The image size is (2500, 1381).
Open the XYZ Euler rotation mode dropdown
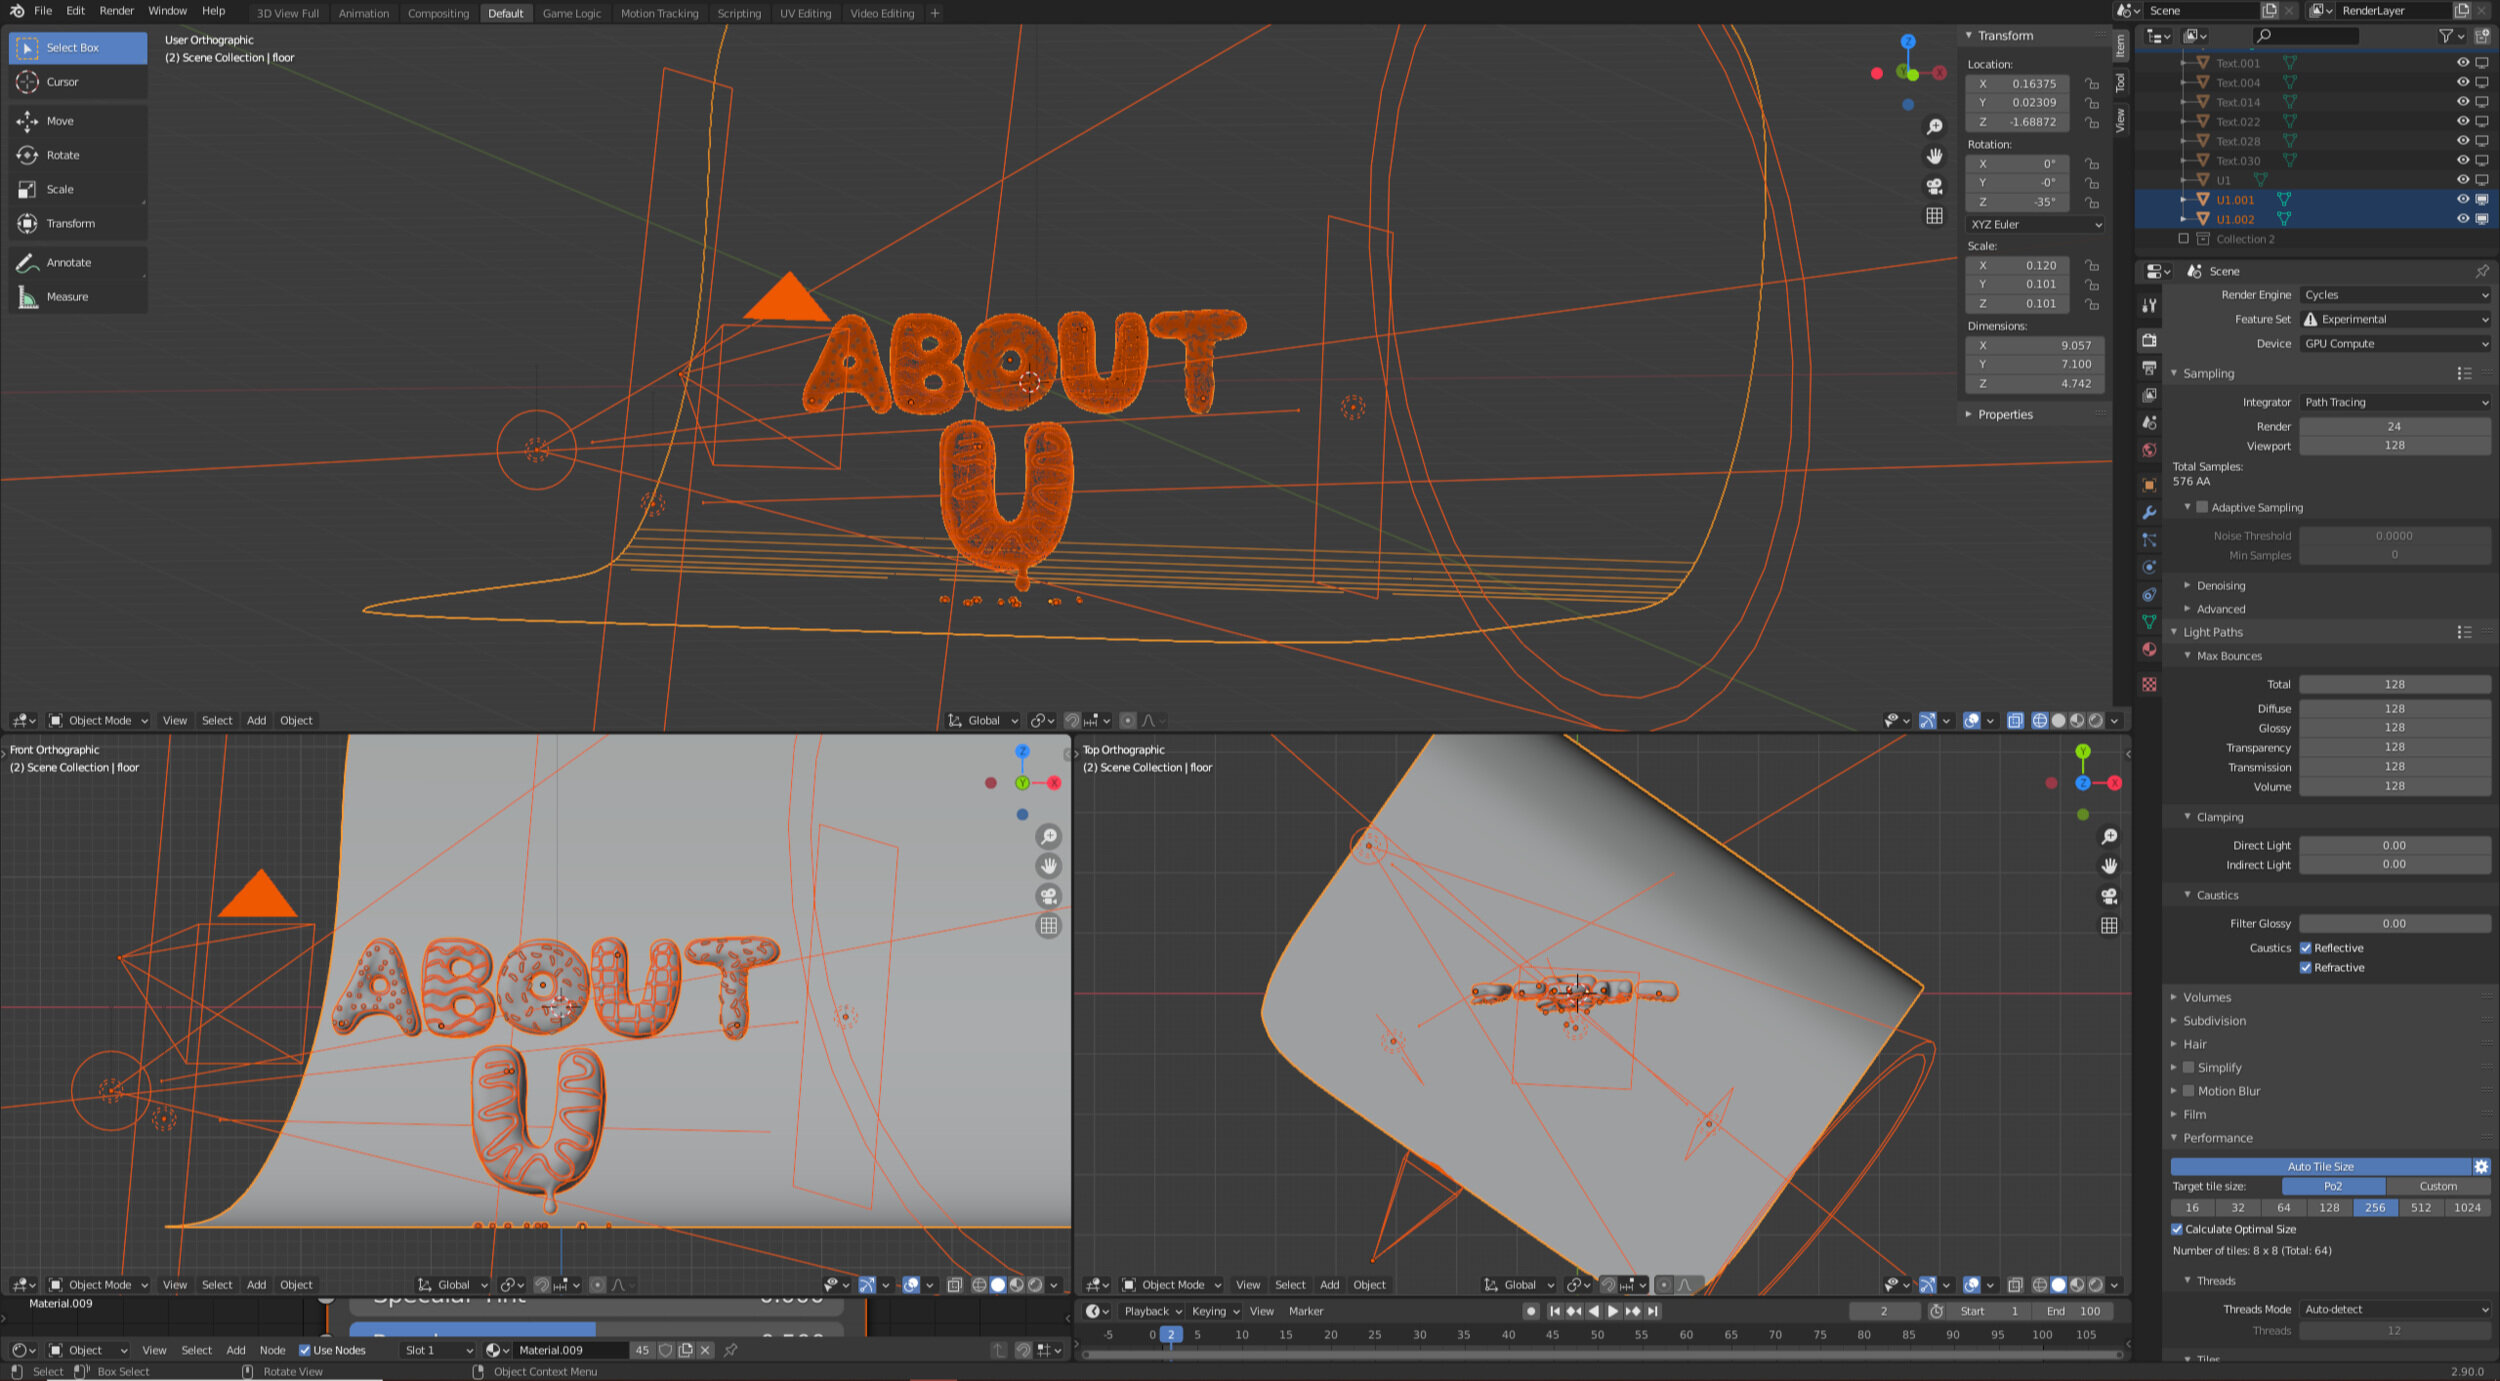click(x=2035, y=225)
